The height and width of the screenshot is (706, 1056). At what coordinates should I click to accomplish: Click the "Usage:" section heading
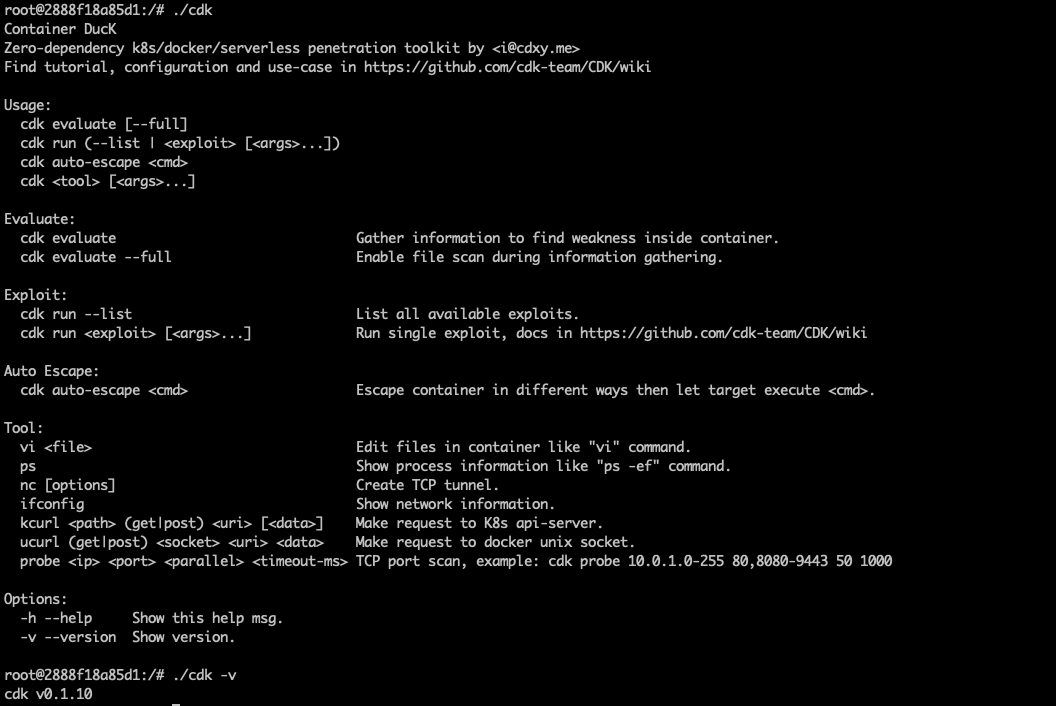tap(28, 105)
